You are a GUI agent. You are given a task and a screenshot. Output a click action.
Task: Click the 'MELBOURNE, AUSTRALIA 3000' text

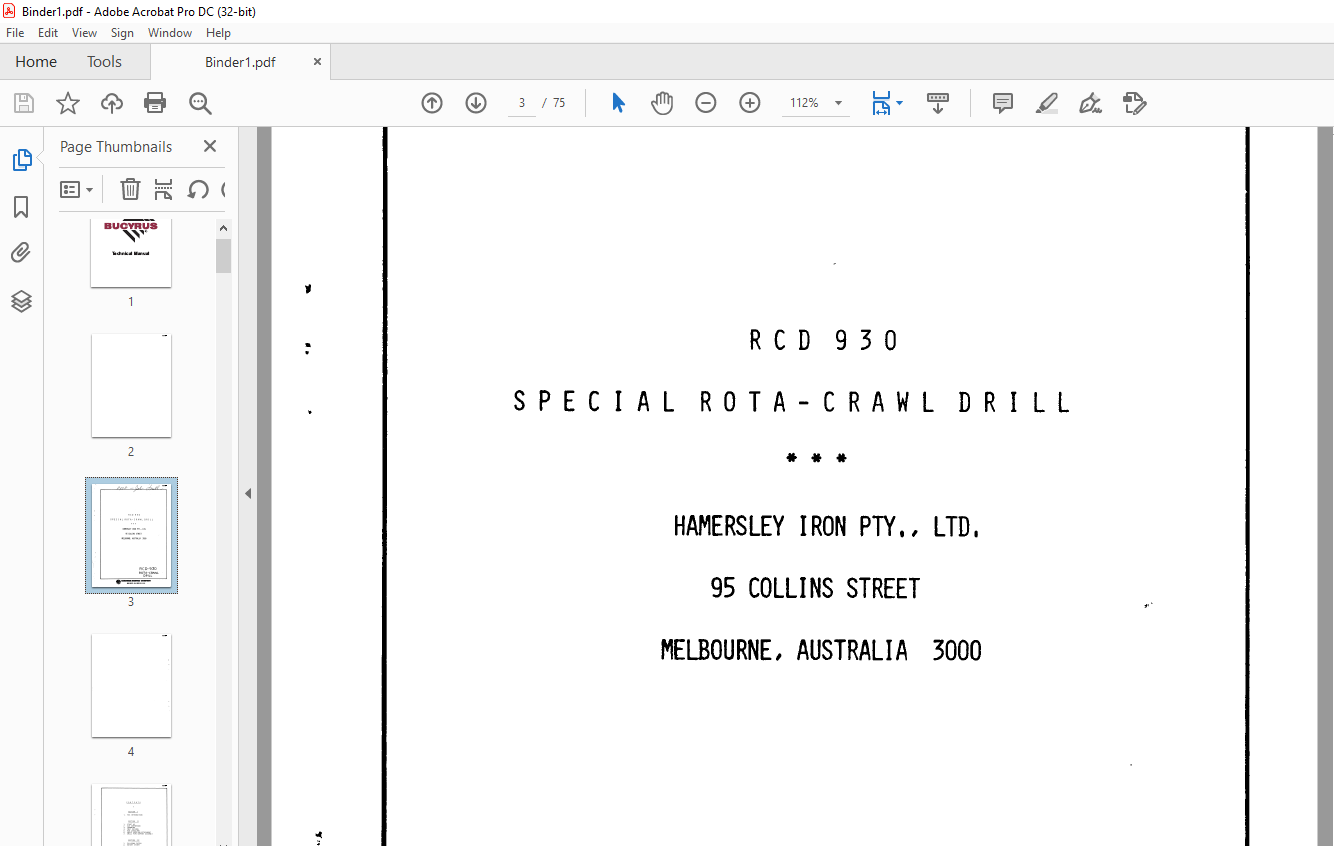(x=821, y=651)
